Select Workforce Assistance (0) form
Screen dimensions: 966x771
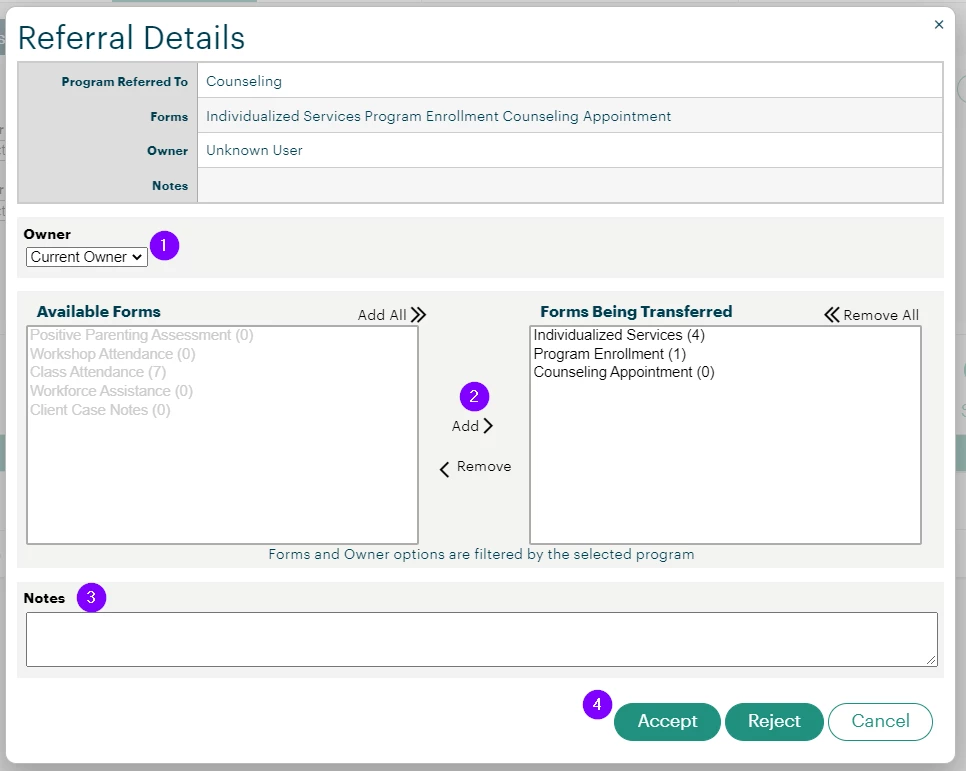pos(112,391)
